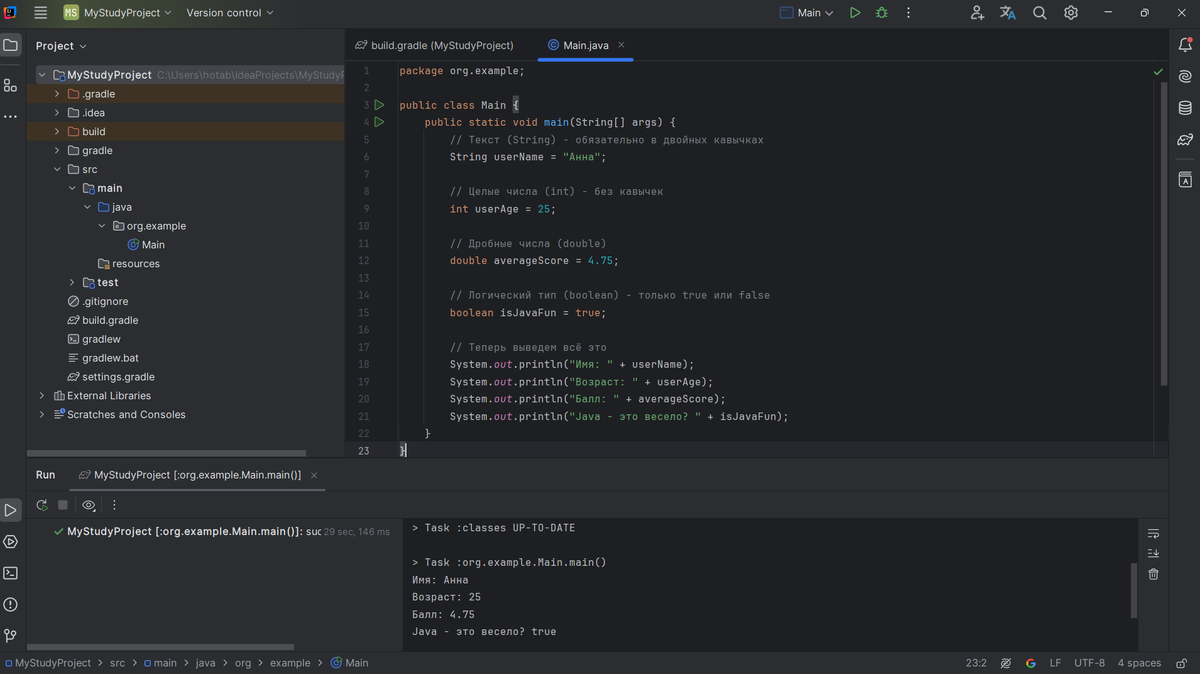1200x674 pixels.
Task: Open settings.gradle file in project tree
Action: [x=118, y=377]
